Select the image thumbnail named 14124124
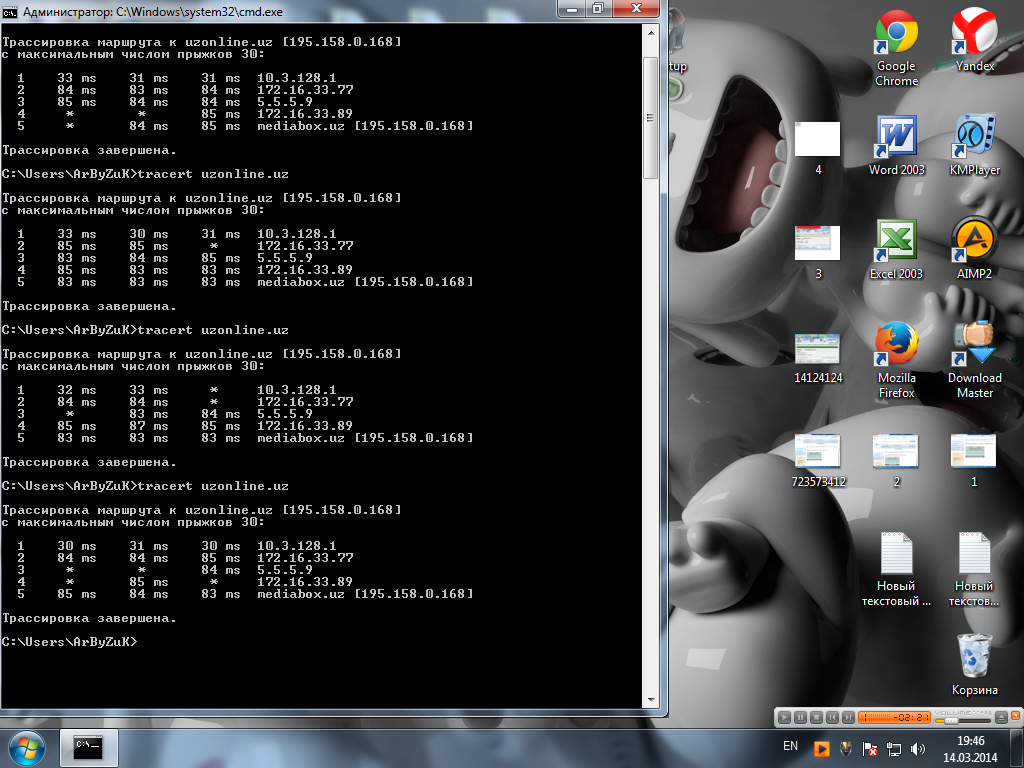 coord(817,348)
